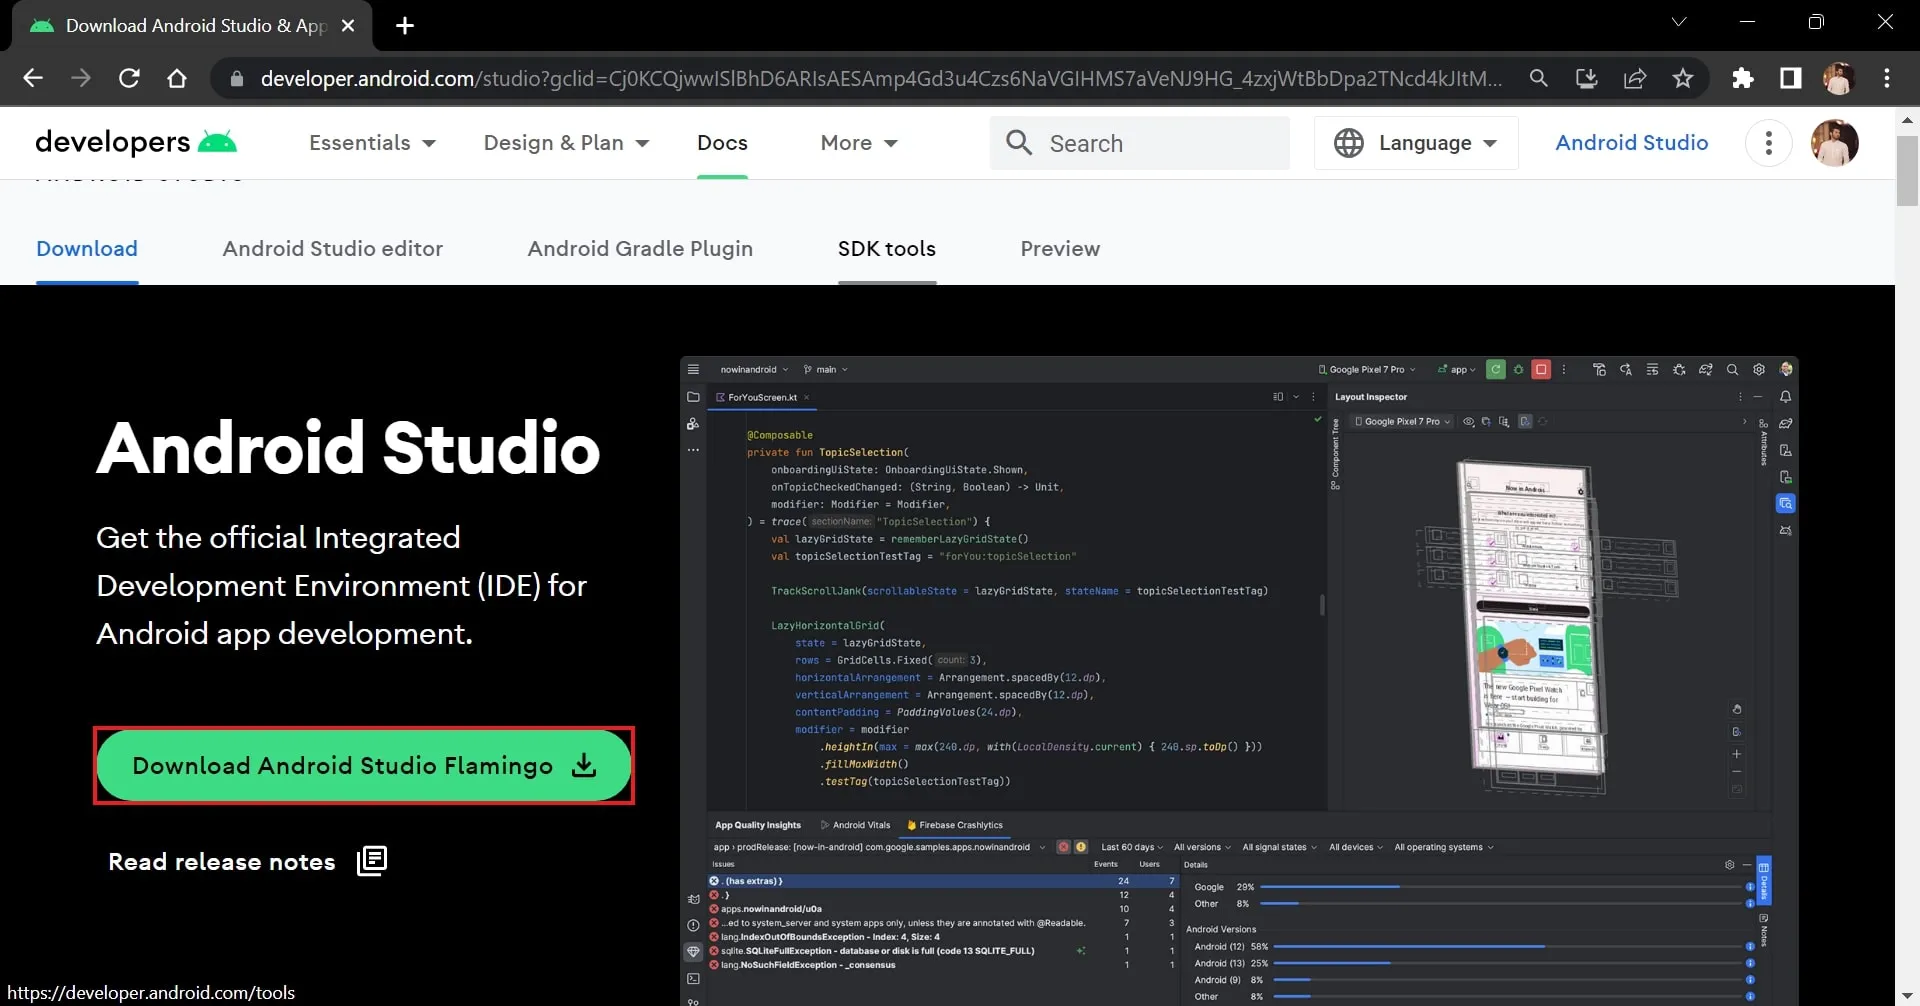Bookmark this page with star icon

coord(1683,78)
